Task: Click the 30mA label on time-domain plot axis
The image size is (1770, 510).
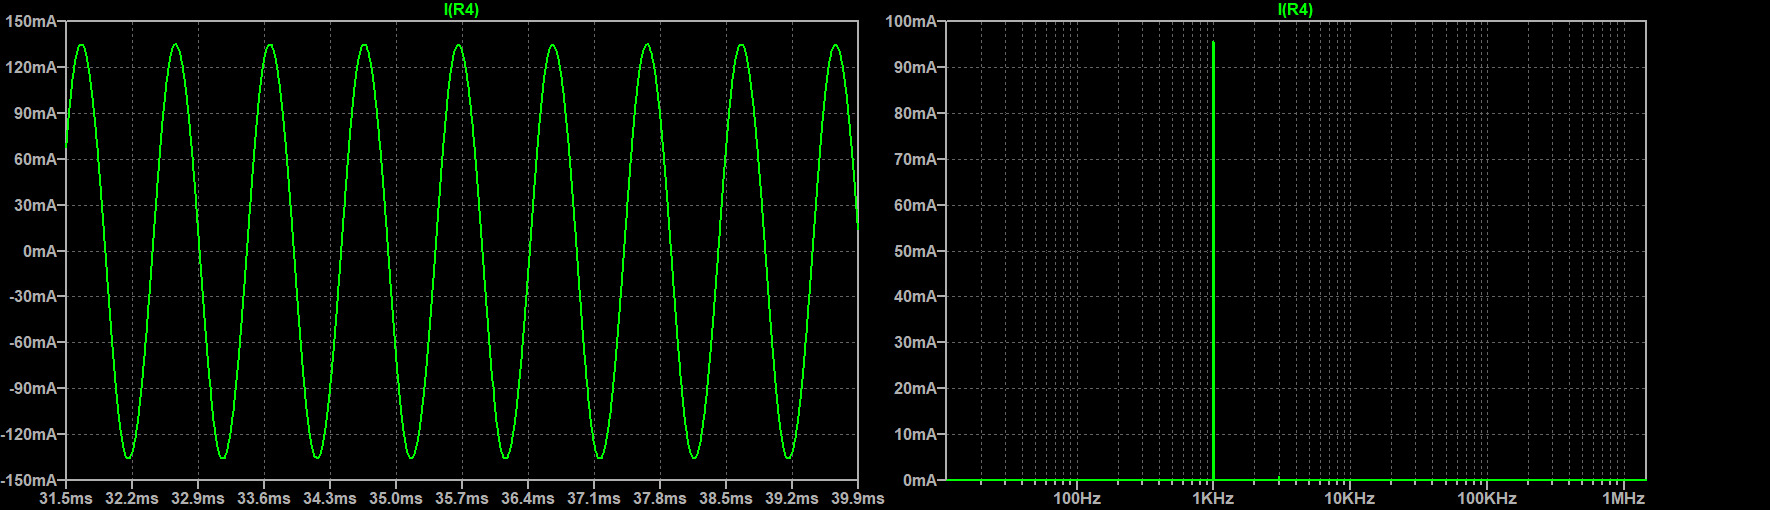Action: (x=35, y=205)
